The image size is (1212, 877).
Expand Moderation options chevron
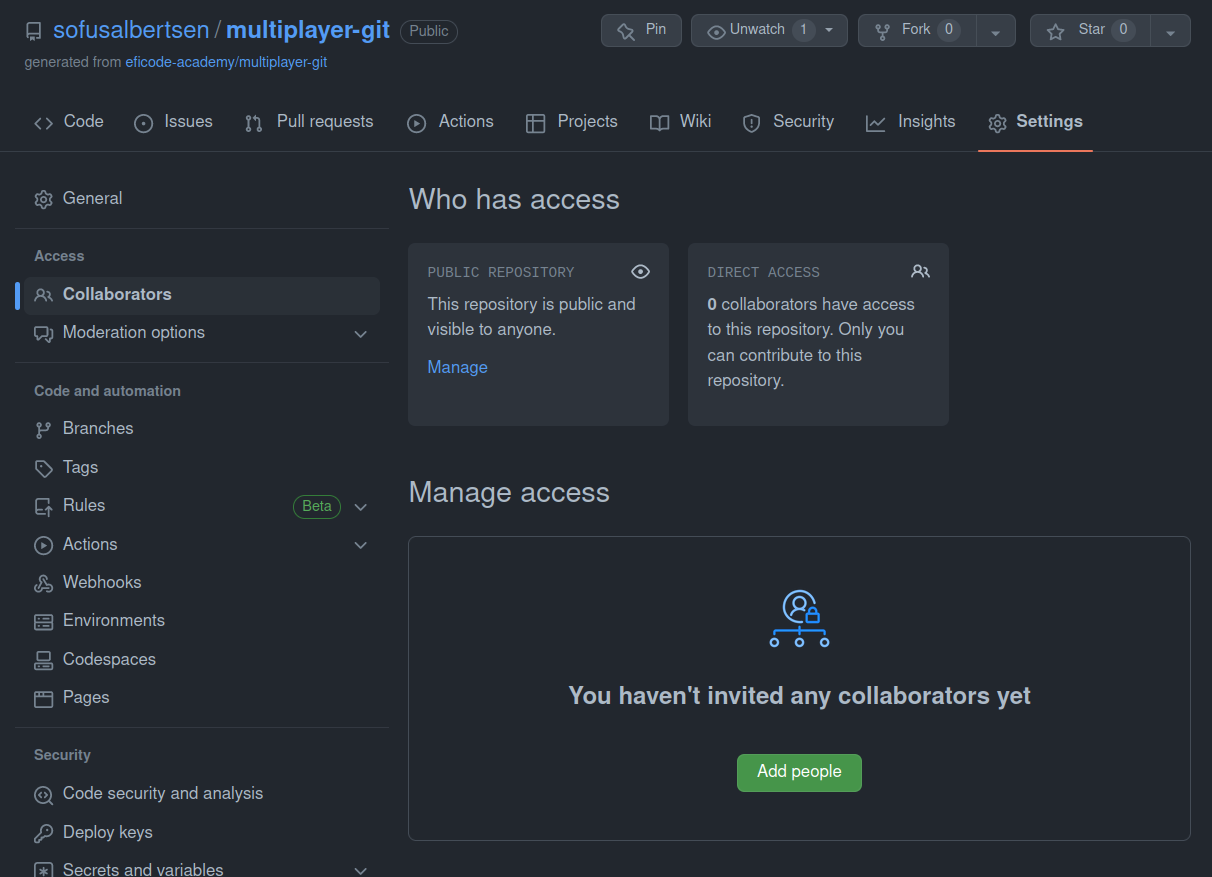[x=361, y=334]
